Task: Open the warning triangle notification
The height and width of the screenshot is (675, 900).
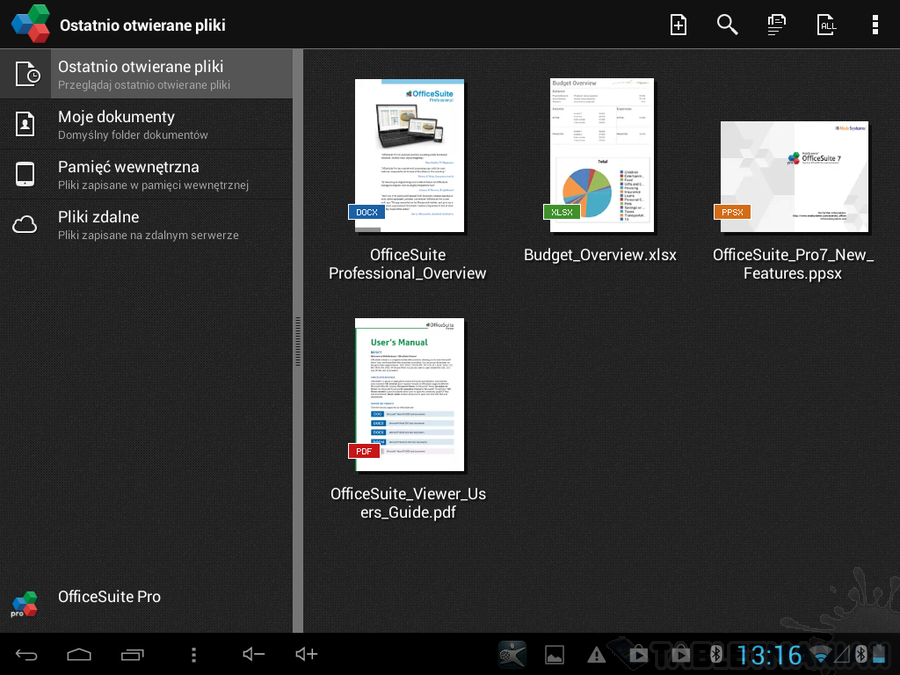Action: coord(596,655)
